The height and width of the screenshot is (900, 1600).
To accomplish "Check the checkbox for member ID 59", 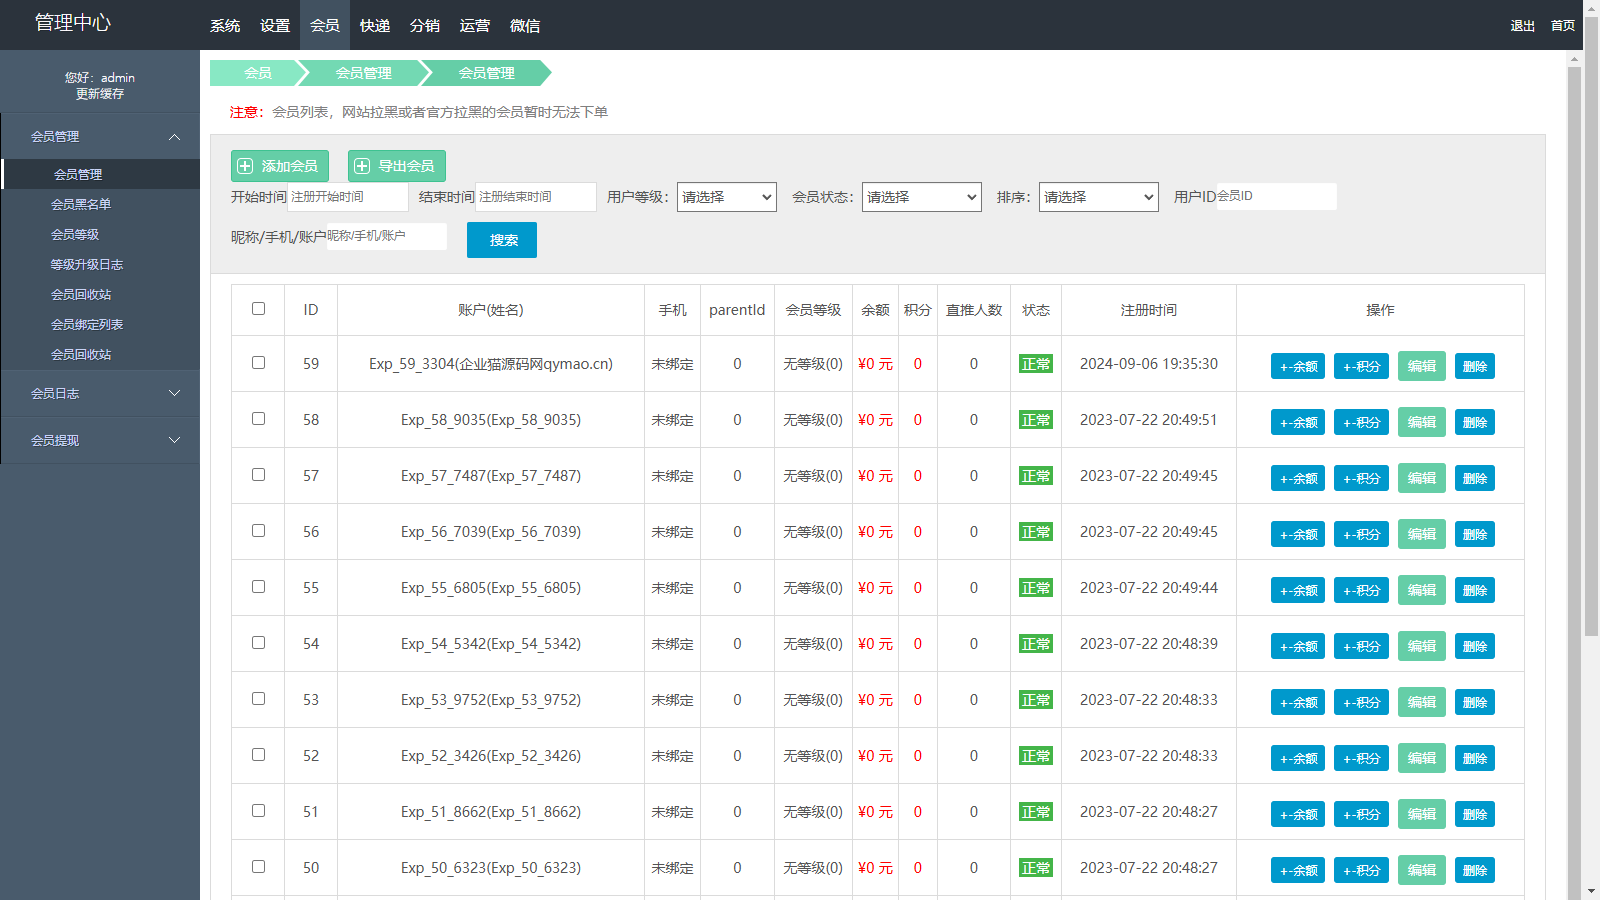I will (258, 363).
